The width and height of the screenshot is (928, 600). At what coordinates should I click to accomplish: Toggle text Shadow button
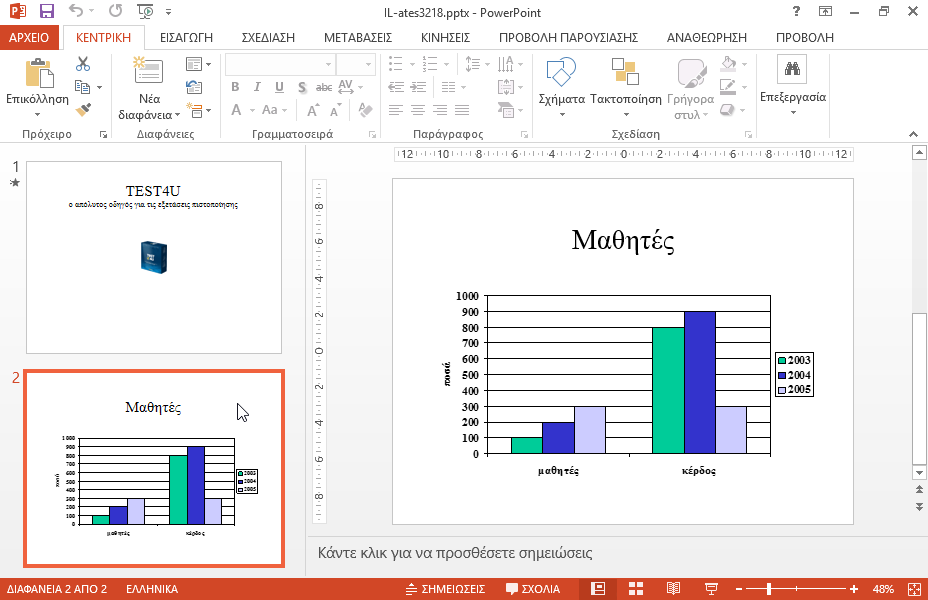pos(302,88)
